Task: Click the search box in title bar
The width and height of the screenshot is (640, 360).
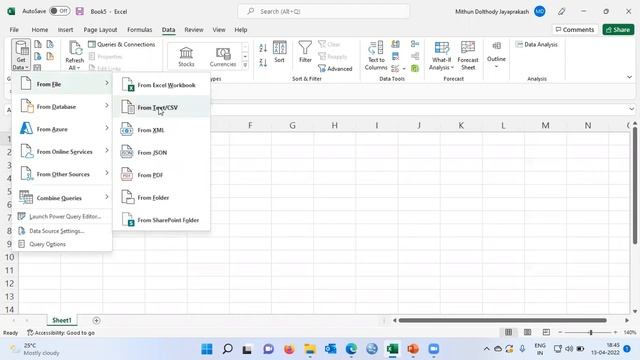Action: [324, 11]
